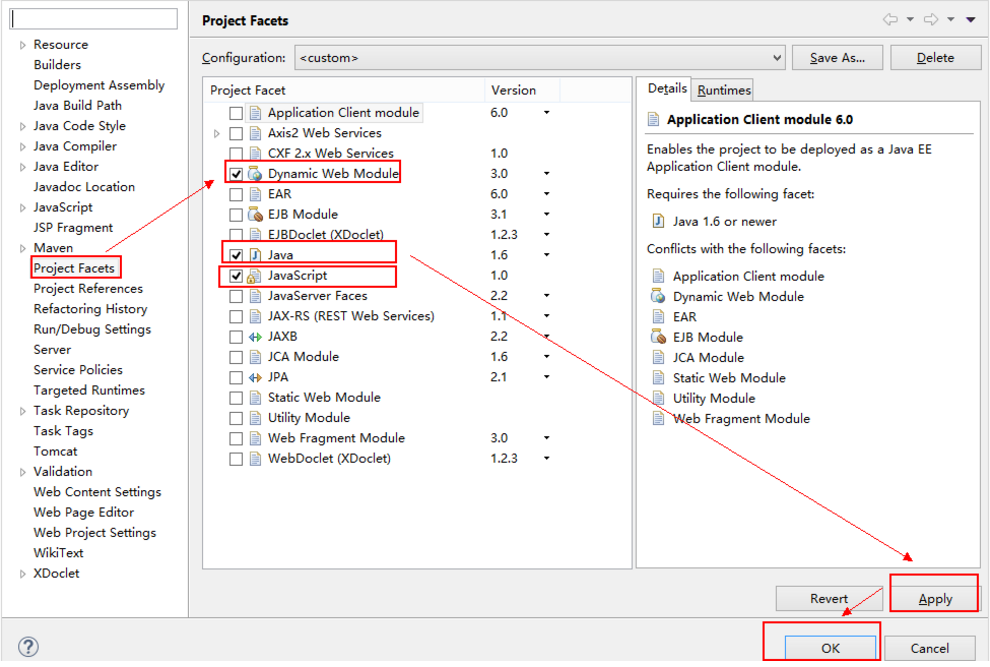Enable the JavaServer Faces checkbox
This screenshot has height=667, width=990.
pos(236,296)
